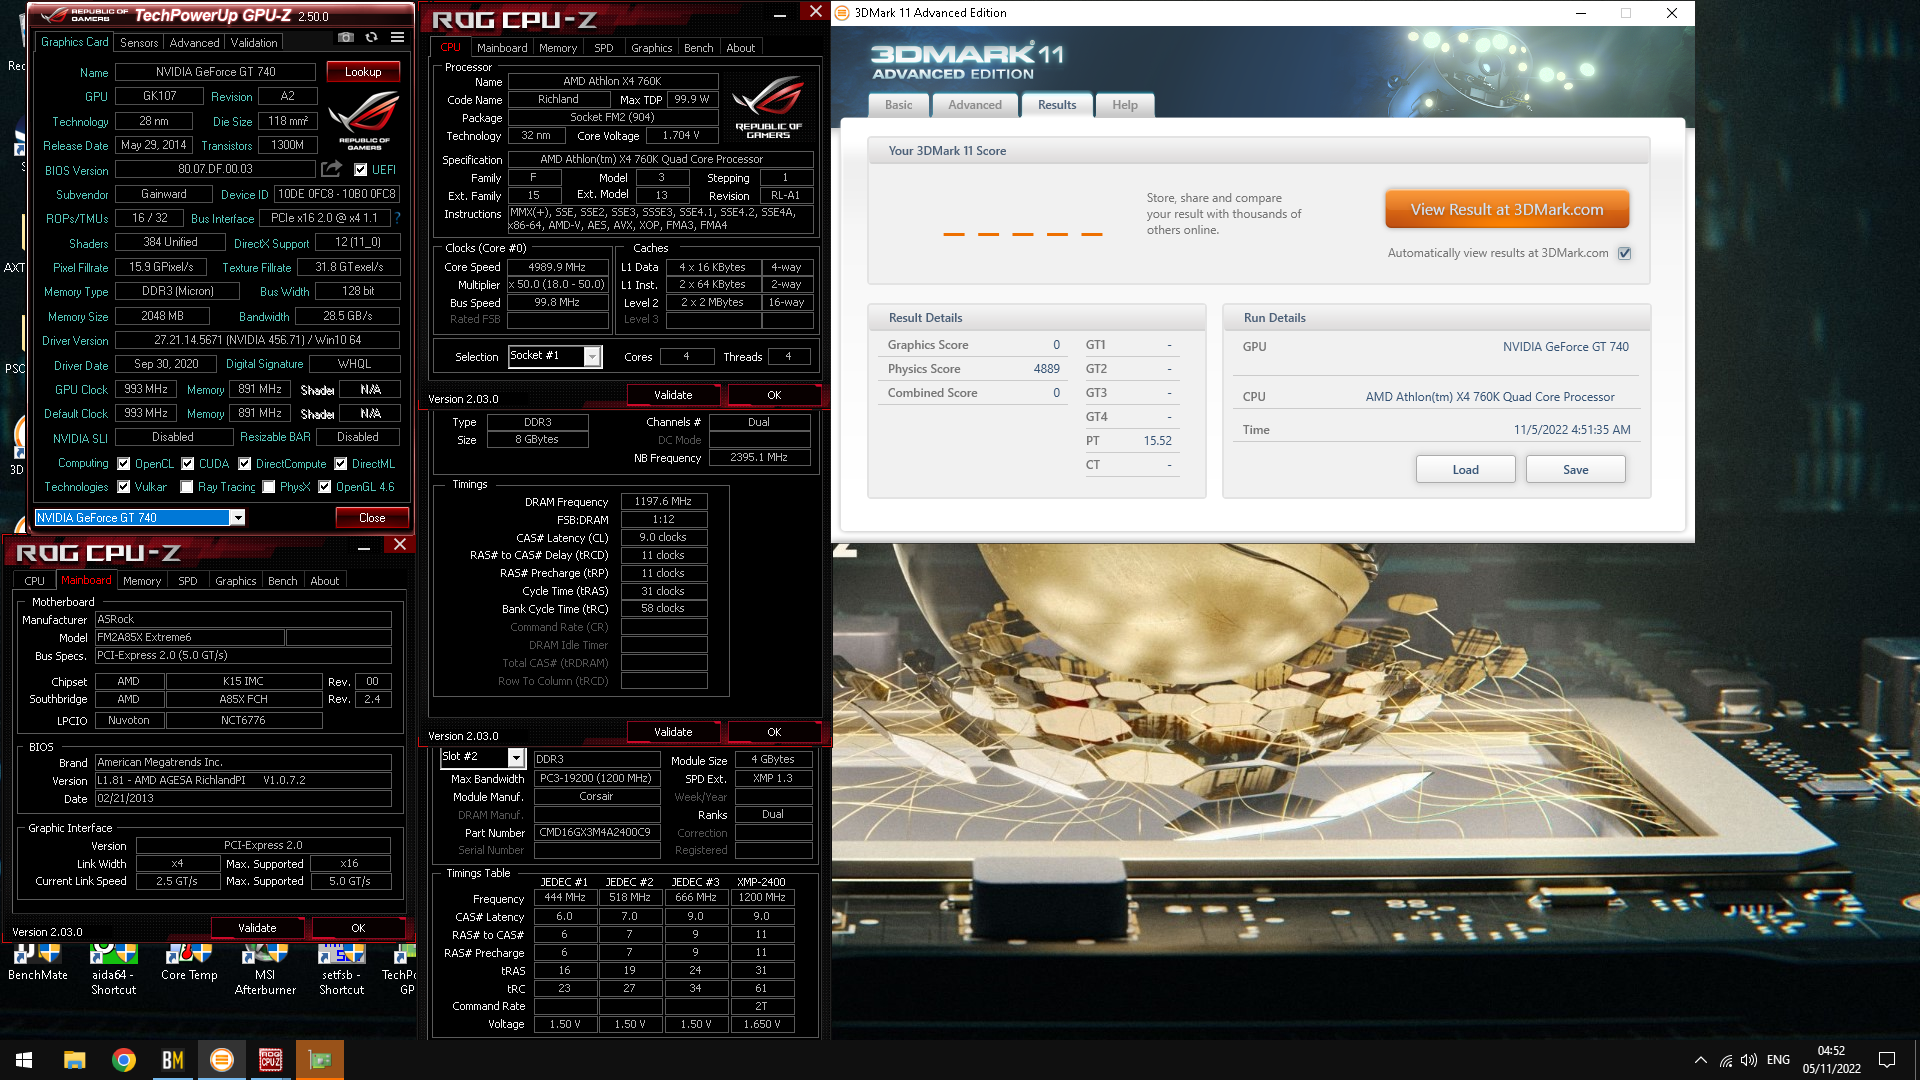The height and width of the screenshot is (1080, 1920).
Task: Click the 3DMark orange taskbar icon
Action: click(221, 1060)
